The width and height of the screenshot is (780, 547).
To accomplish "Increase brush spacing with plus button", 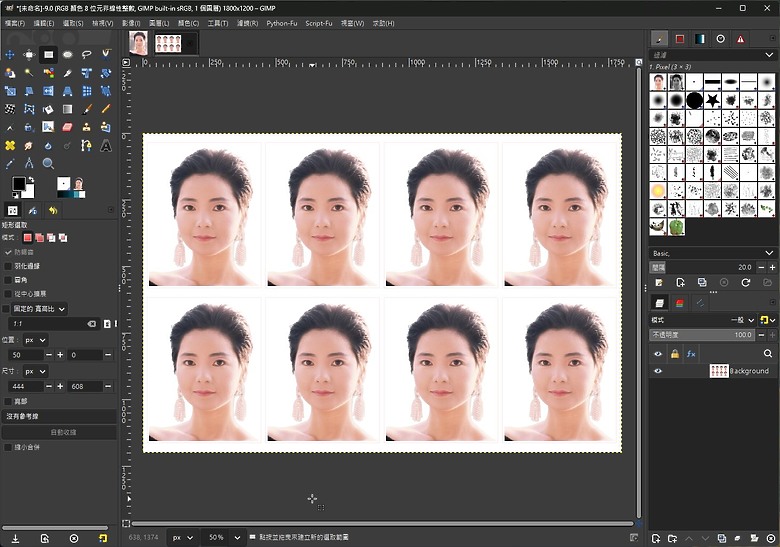I will [772, 268].
